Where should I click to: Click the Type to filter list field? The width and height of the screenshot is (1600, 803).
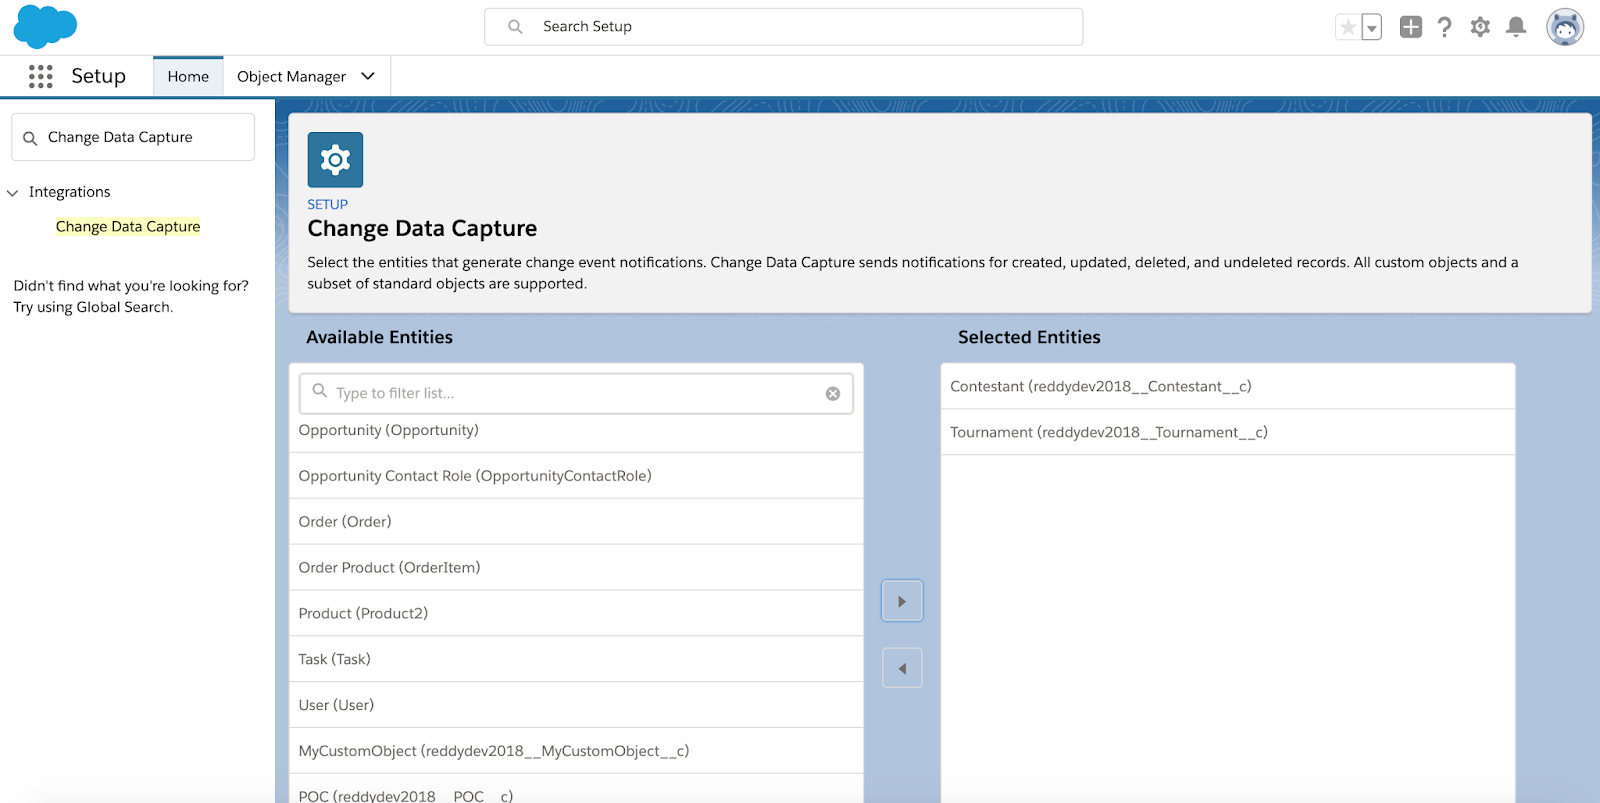tap(576, 394)
